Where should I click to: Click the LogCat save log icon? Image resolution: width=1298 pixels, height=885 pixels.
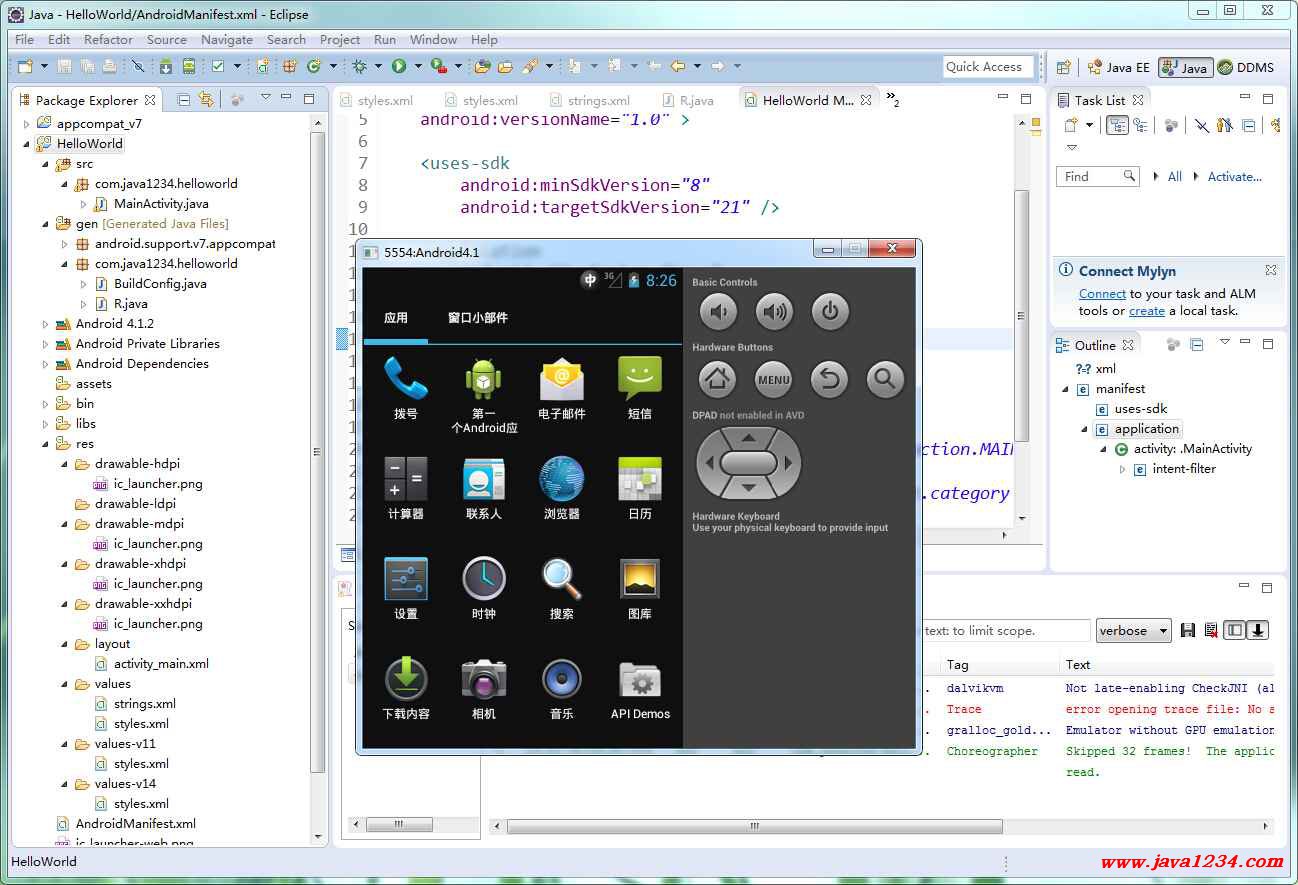pyautogui.click(x=1188, y=630)
